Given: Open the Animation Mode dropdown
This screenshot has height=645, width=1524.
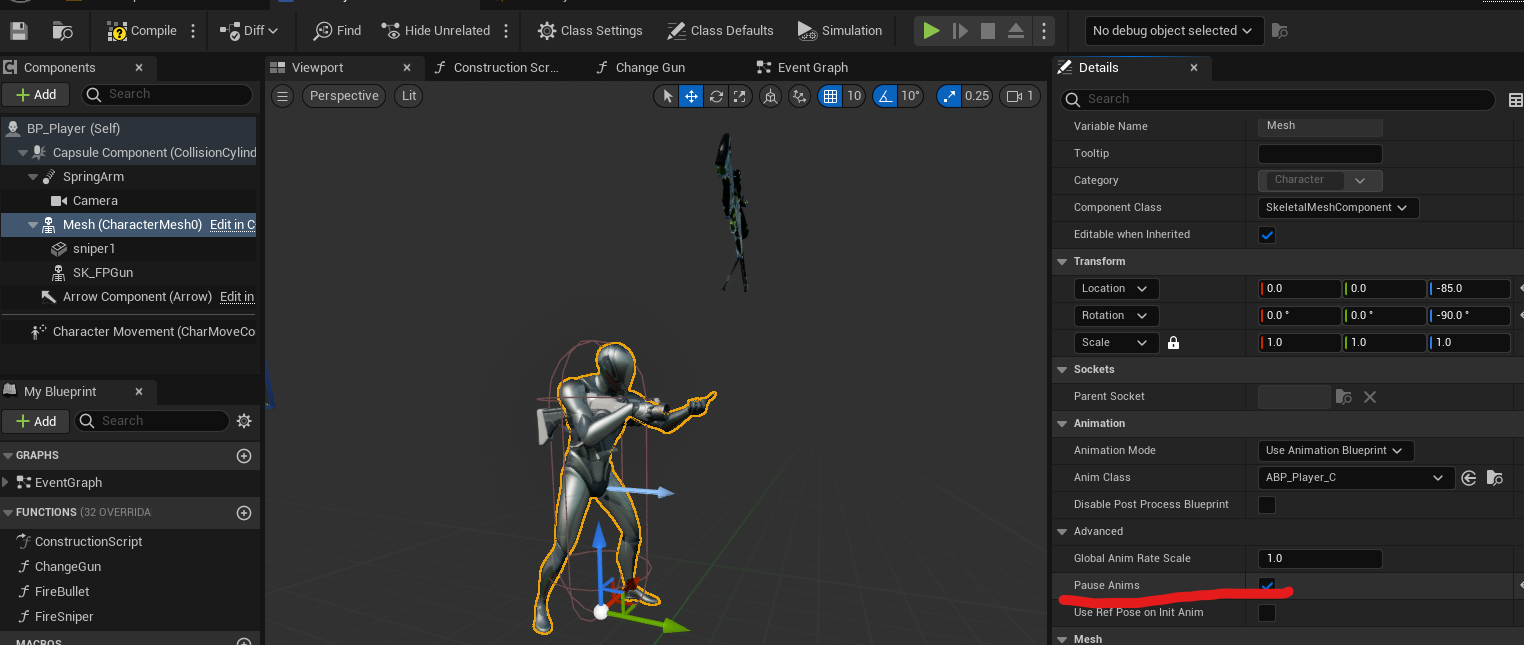Looking at the screenshot, I should coord(1336,450).
